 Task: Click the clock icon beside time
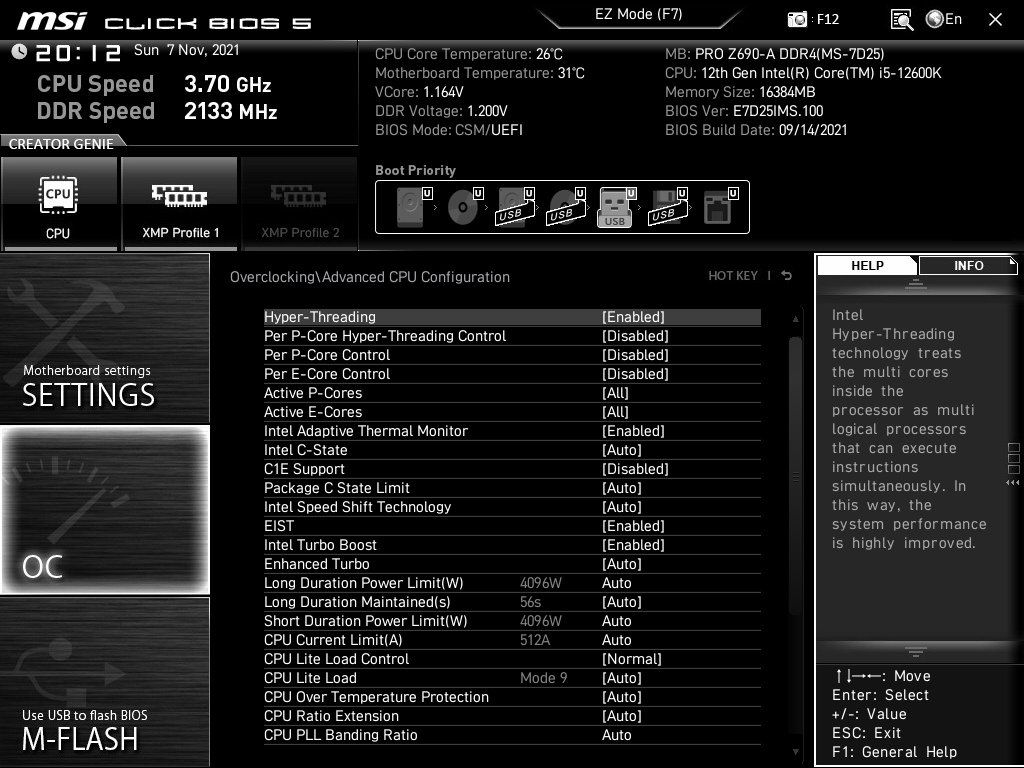click(19, 52)
